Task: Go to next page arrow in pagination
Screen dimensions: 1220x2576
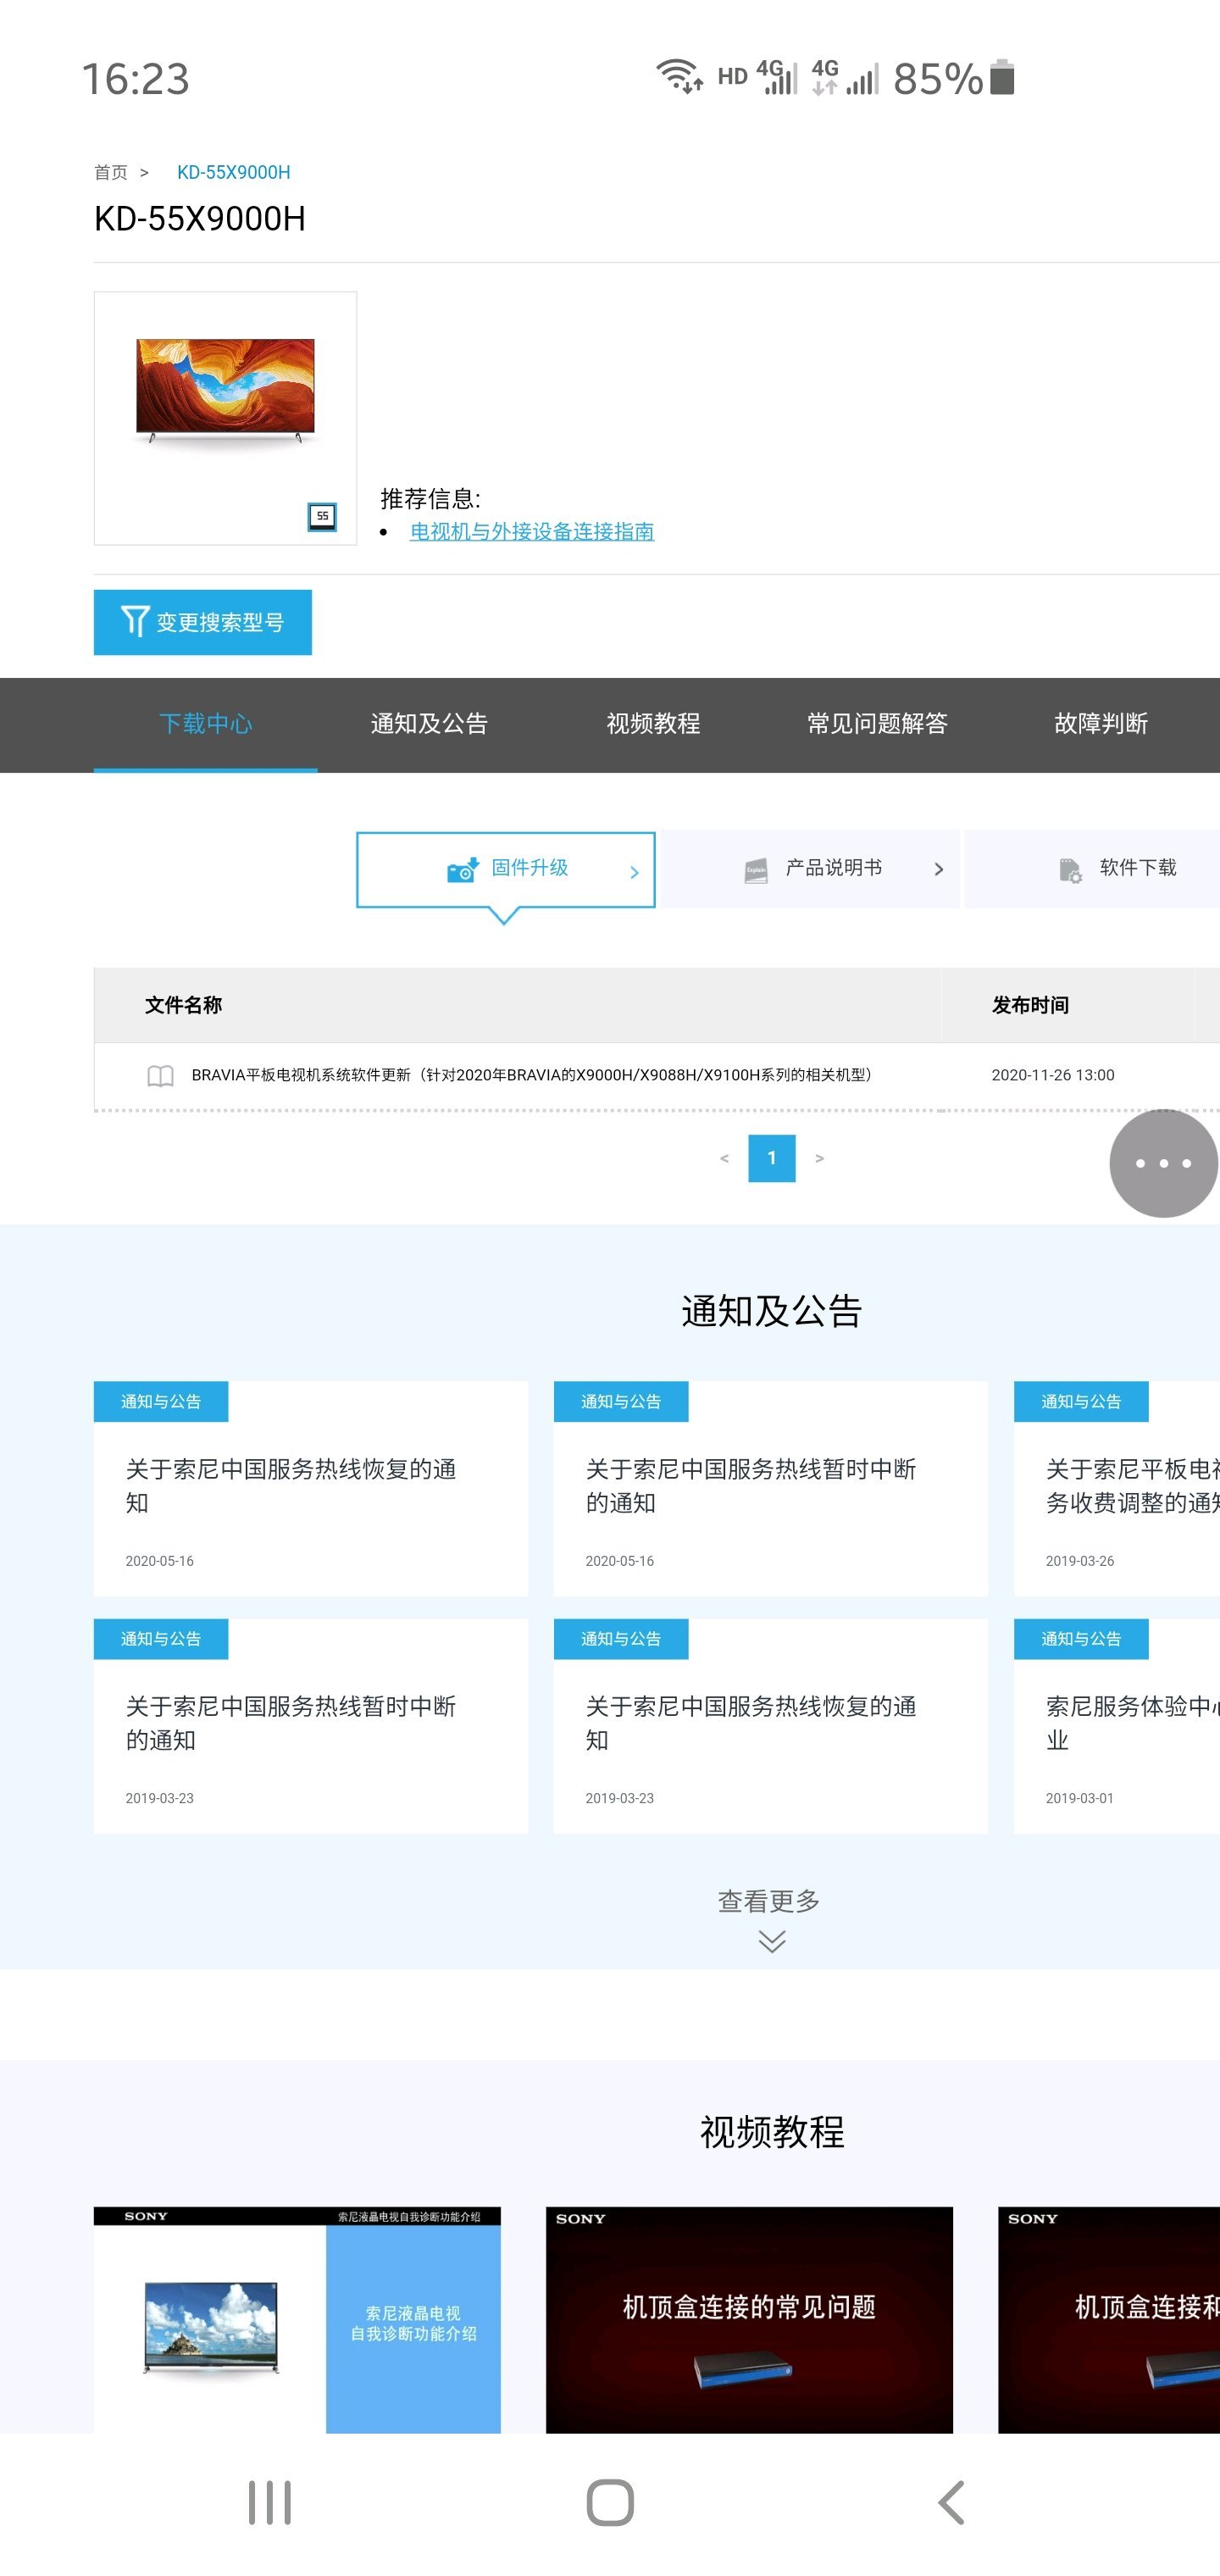Action: tap(819, 1158)
